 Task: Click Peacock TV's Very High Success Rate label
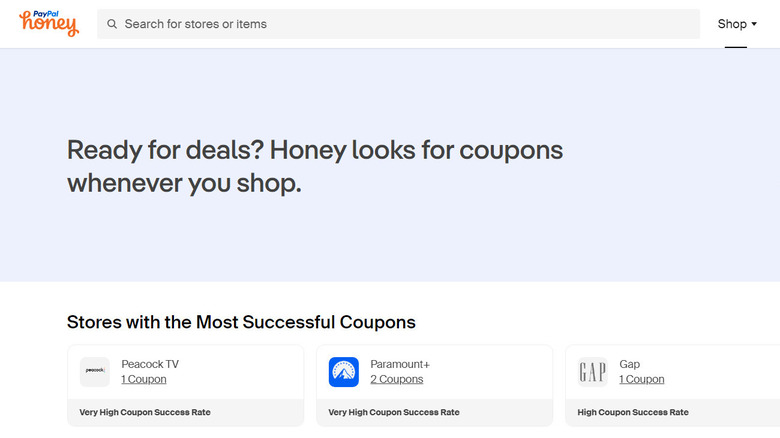tap(145, 412)
